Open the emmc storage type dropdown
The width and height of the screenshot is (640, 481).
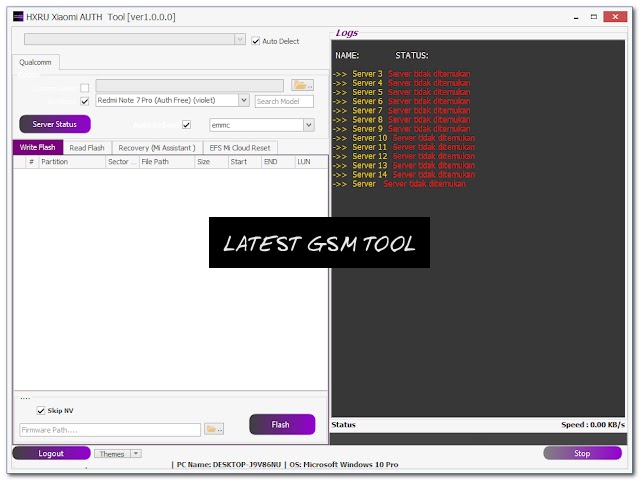click(x=309, y=125)
